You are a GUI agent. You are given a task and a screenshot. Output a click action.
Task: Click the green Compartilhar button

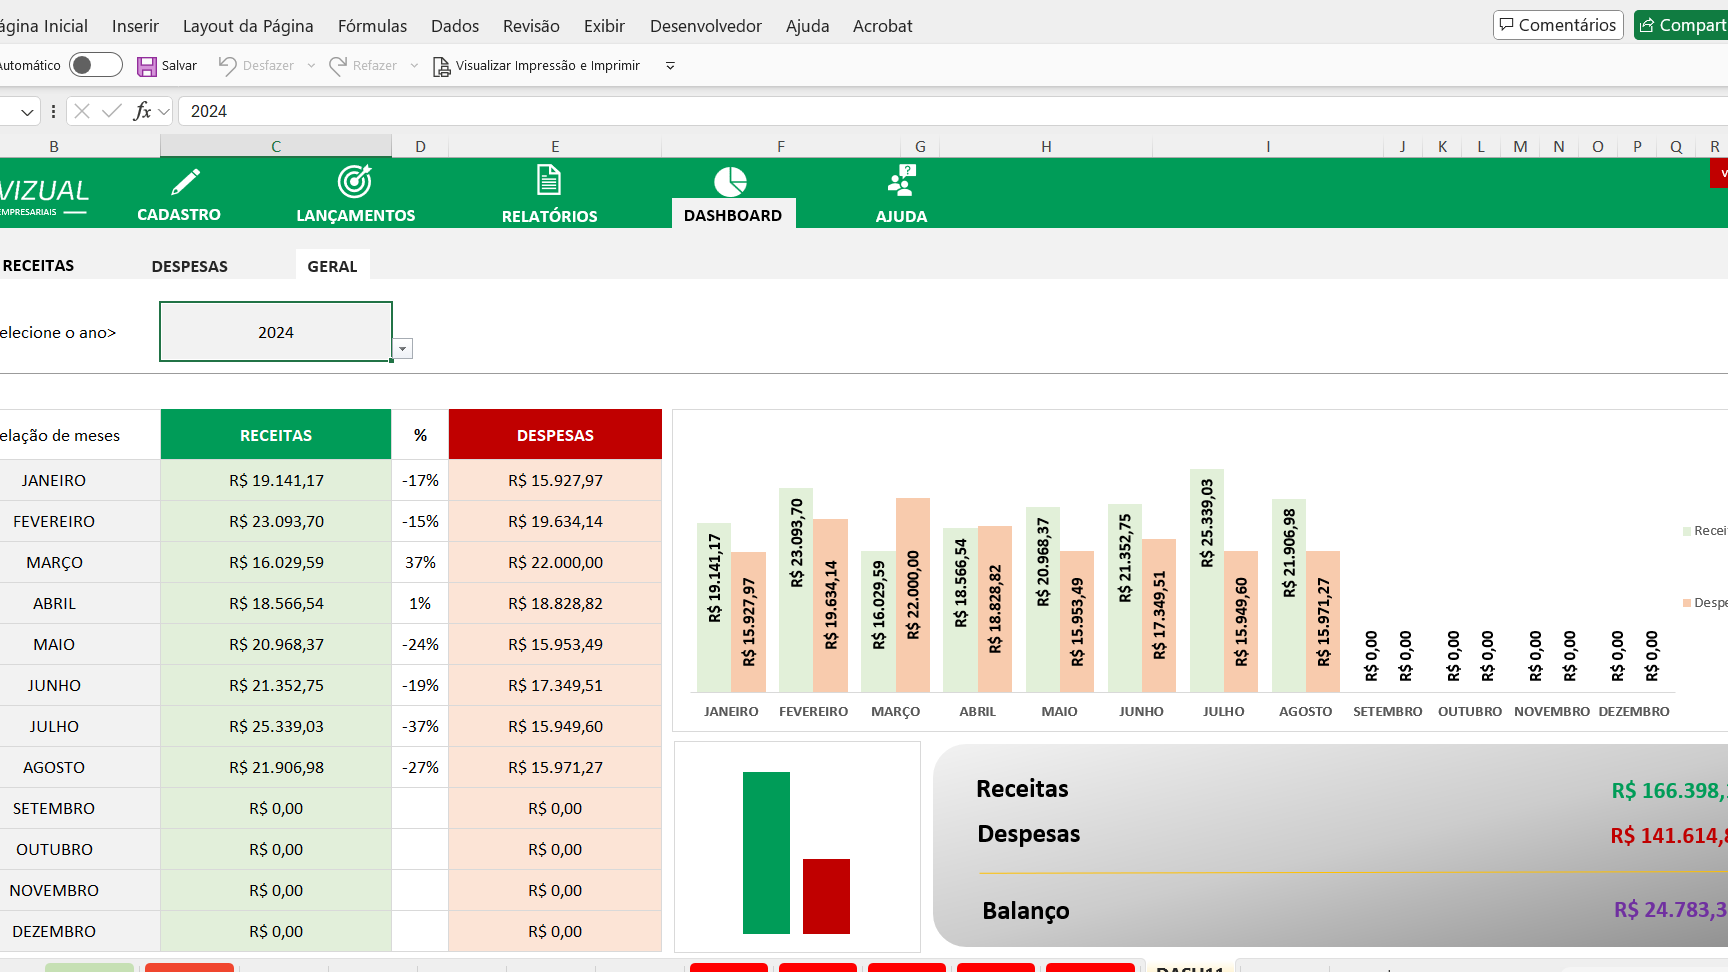point(1682,25)
